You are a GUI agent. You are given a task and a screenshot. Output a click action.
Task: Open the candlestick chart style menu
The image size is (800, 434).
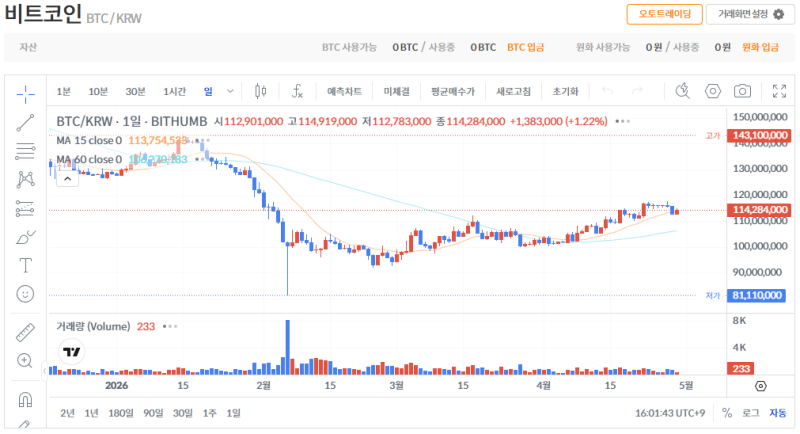coord(260,91)
